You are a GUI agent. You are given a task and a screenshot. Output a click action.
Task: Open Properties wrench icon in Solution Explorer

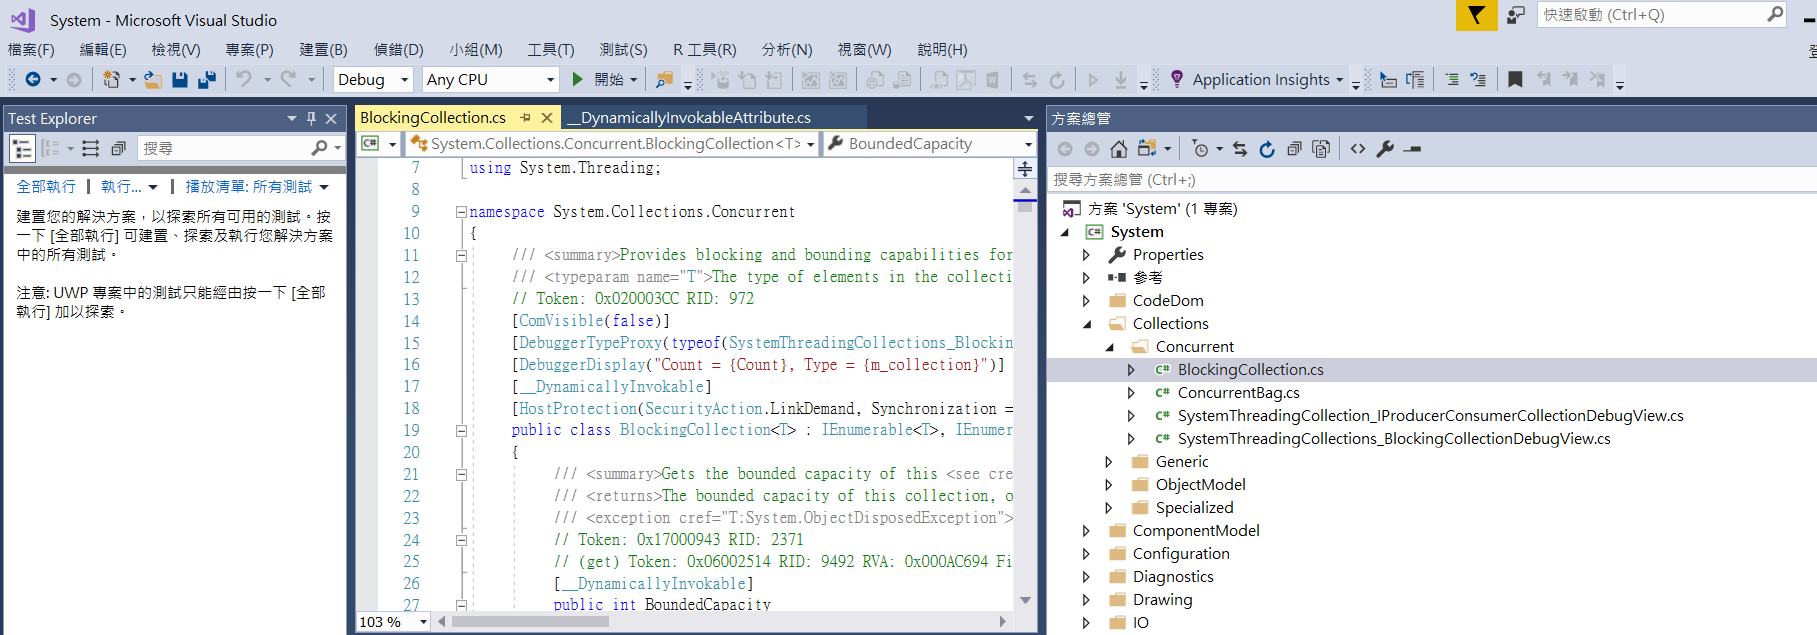pos(1385,149)
